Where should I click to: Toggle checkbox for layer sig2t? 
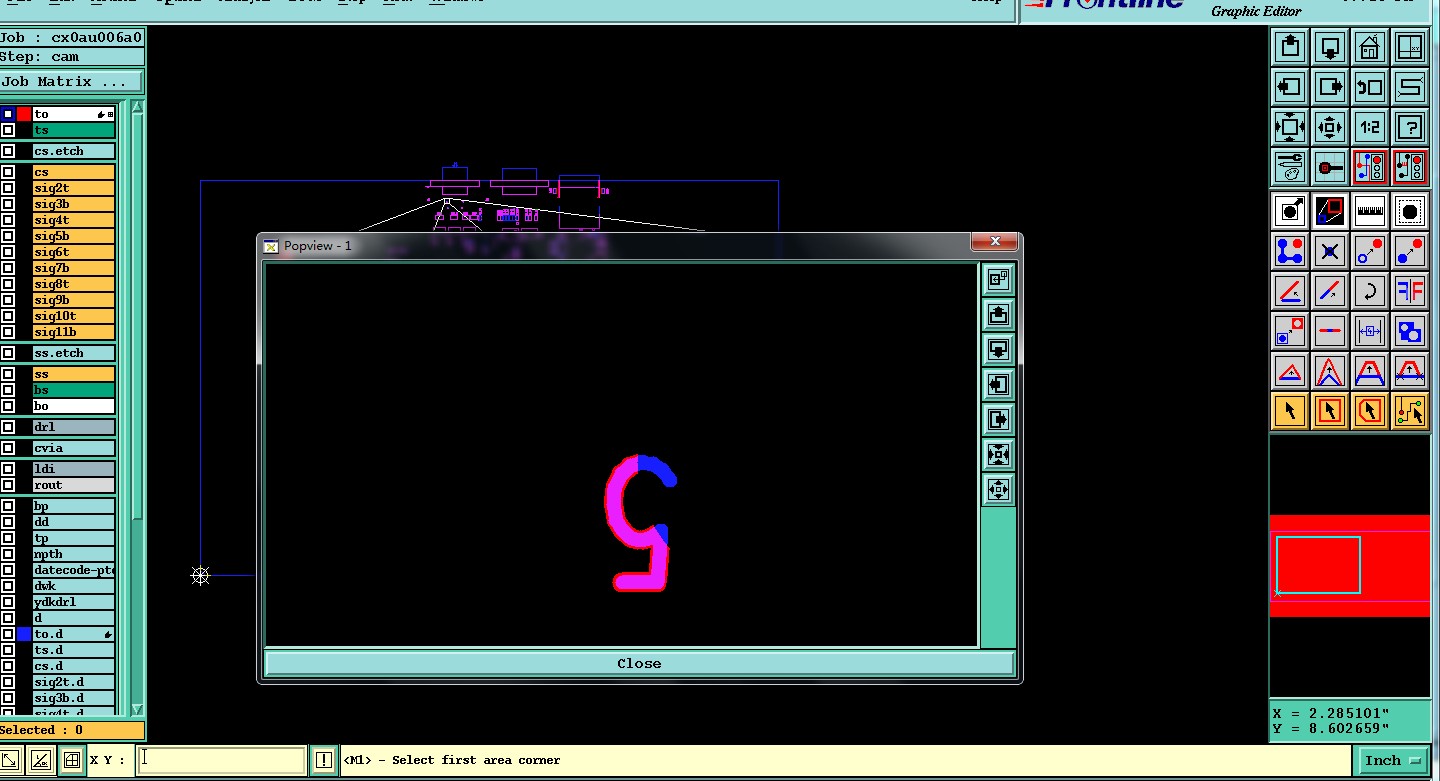click(8, 188)
